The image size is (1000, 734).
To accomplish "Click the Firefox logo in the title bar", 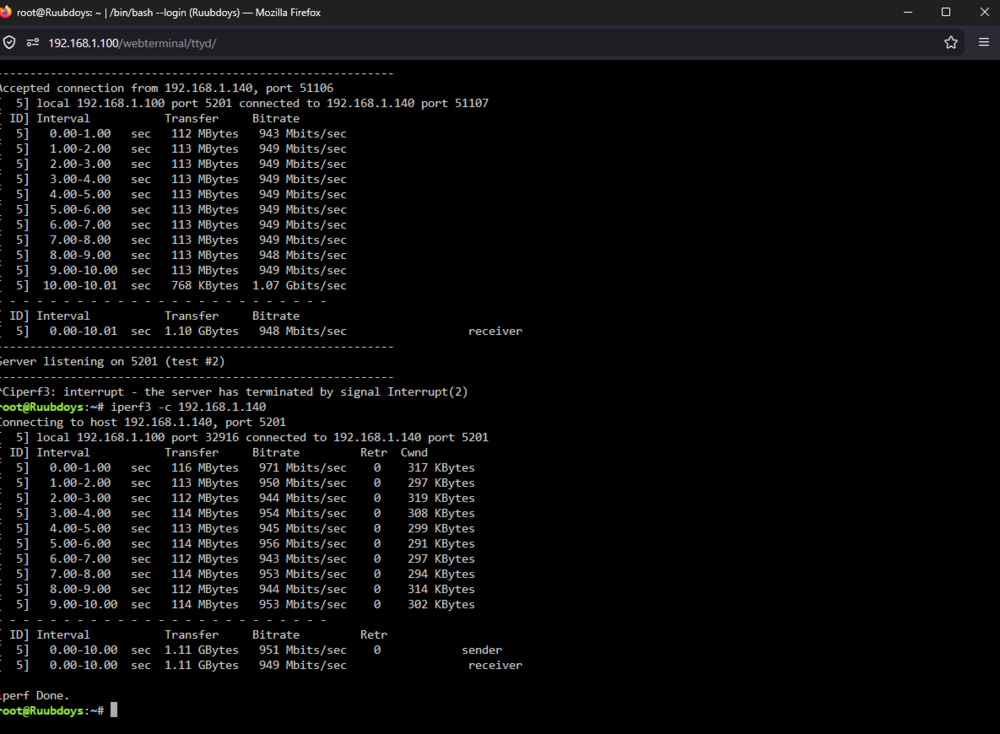I will click(x=5, y=12).
